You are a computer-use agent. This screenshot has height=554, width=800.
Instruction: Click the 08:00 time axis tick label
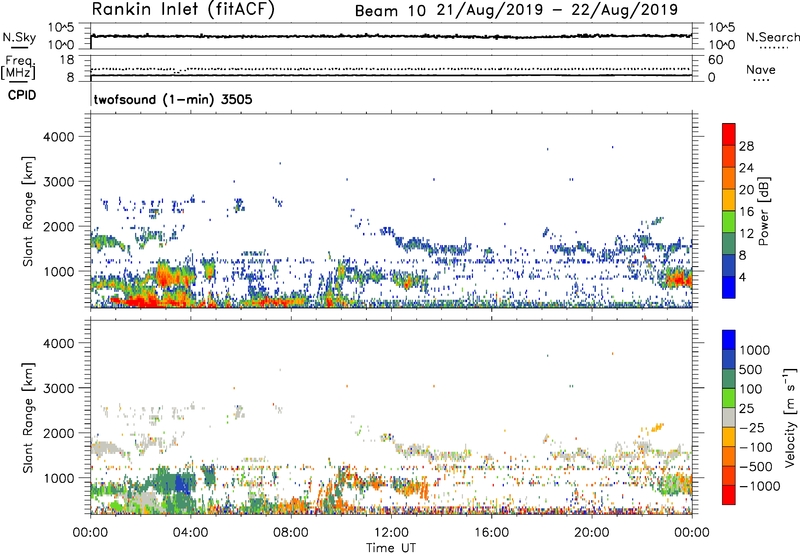291,533
